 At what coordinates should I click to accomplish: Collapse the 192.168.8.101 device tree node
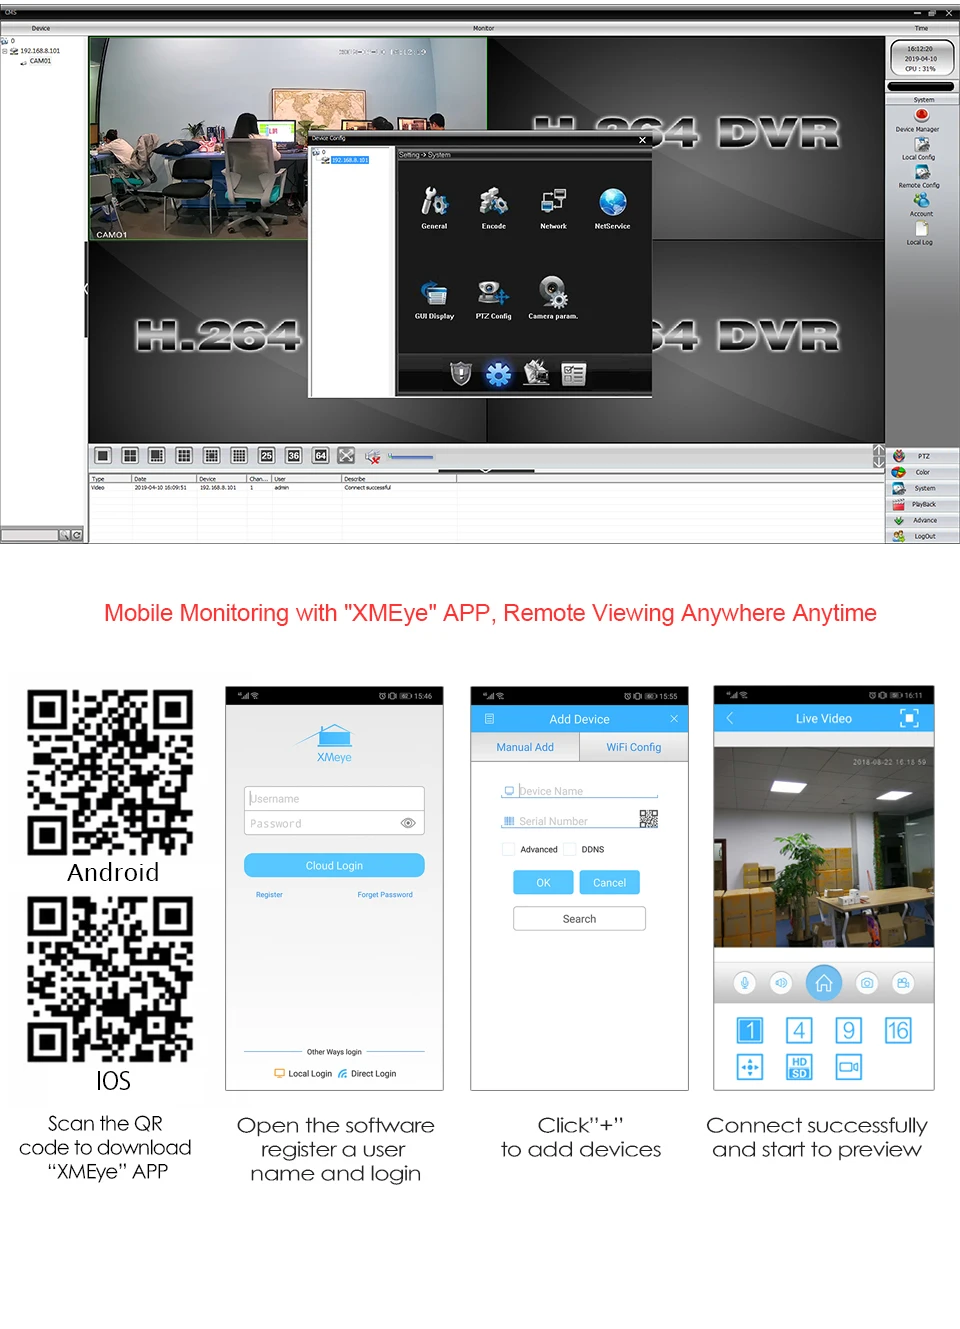[4, 51]
